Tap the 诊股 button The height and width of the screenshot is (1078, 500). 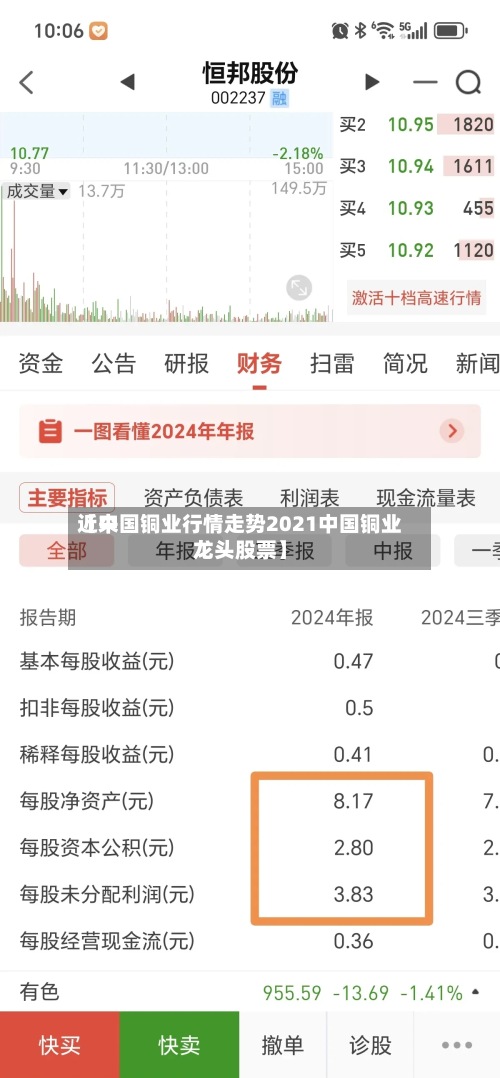[370, 1045]
